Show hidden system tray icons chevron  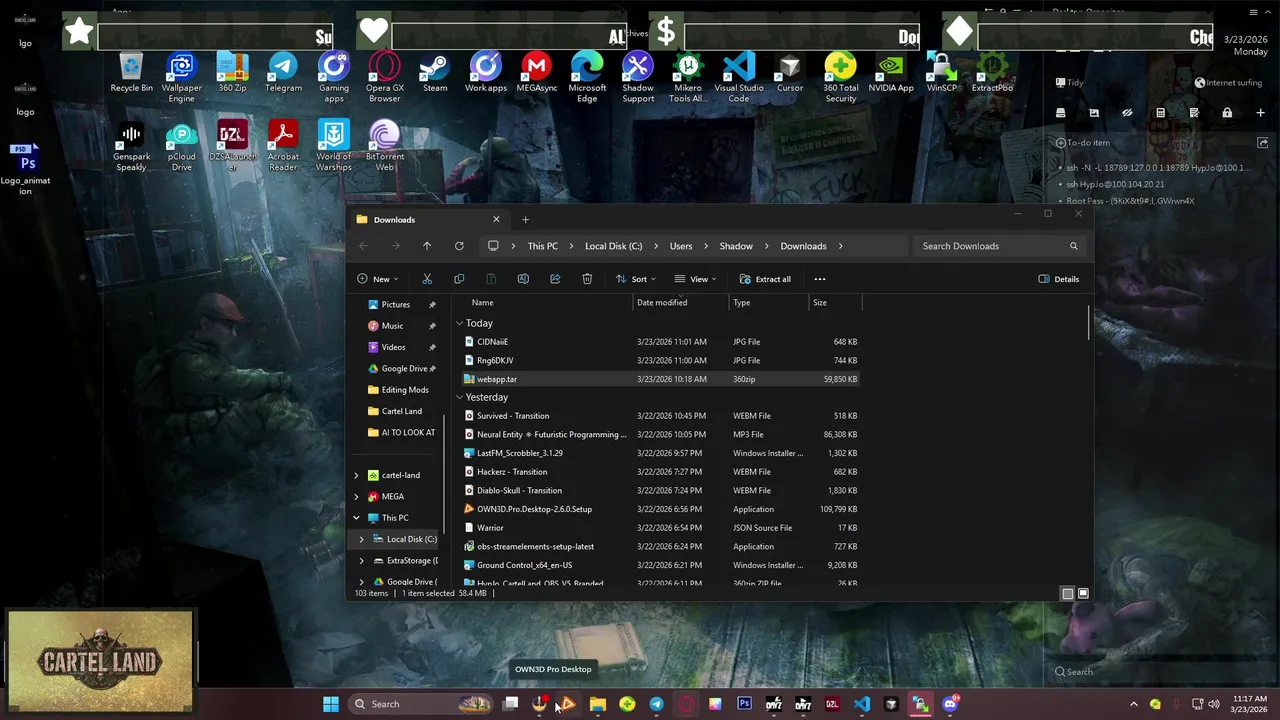tap(1133, 704)
